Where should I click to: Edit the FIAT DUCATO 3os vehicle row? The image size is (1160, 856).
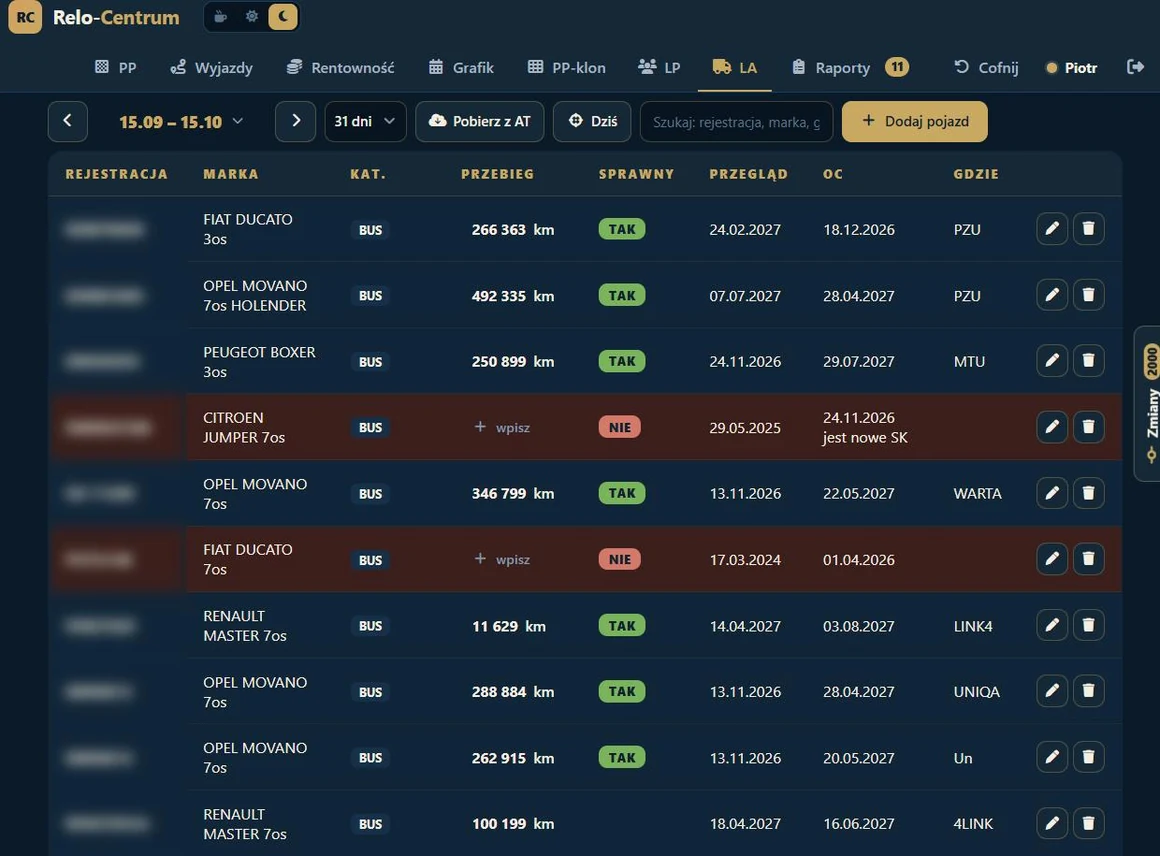[x=1051, y=229]
